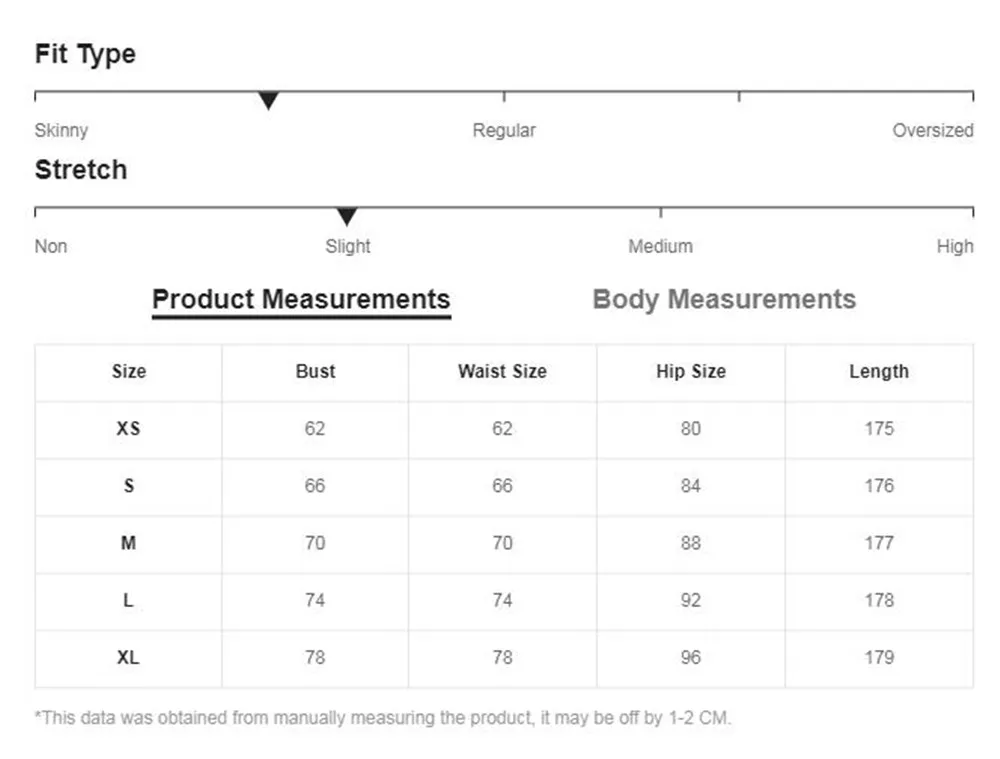Screen dimensions: 1000x759
Task: Click the Hip Size column header
Action: pyautogui.click(x=690, y=372)
